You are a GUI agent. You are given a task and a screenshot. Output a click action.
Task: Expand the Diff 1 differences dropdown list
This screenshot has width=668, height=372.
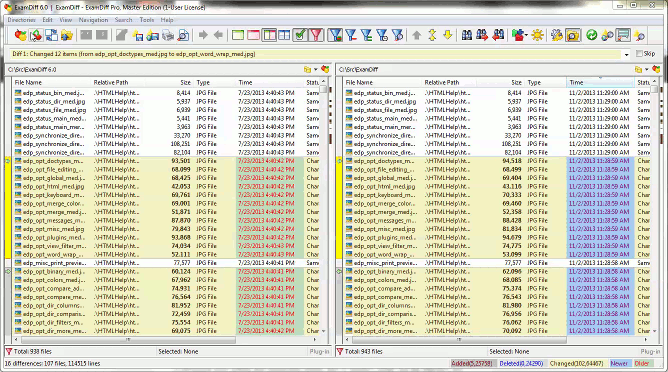click(626, 55)
